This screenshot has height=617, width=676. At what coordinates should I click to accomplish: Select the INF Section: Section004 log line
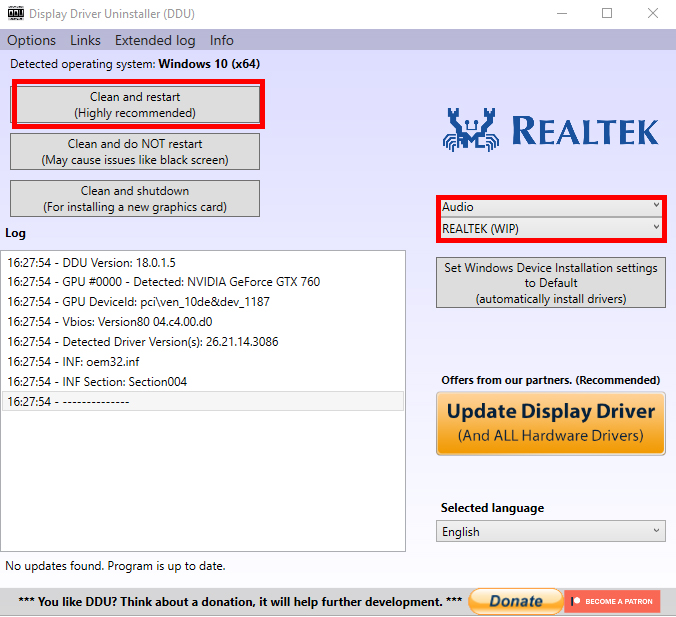coord(203,382)
